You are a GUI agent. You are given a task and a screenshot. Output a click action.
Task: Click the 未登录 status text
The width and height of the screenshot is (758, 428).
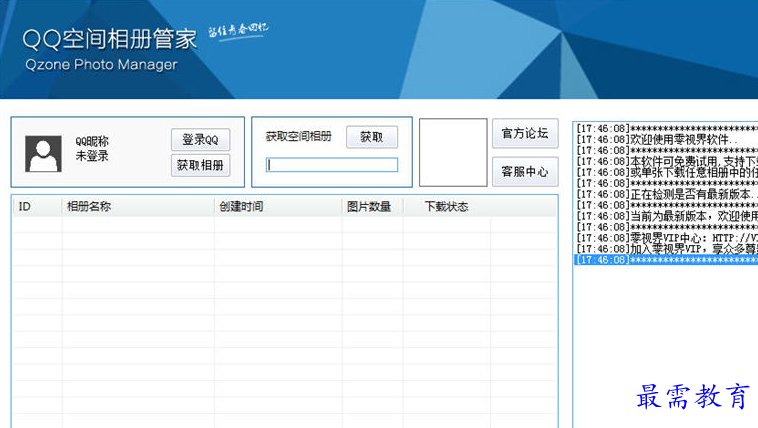pos(92,156)
